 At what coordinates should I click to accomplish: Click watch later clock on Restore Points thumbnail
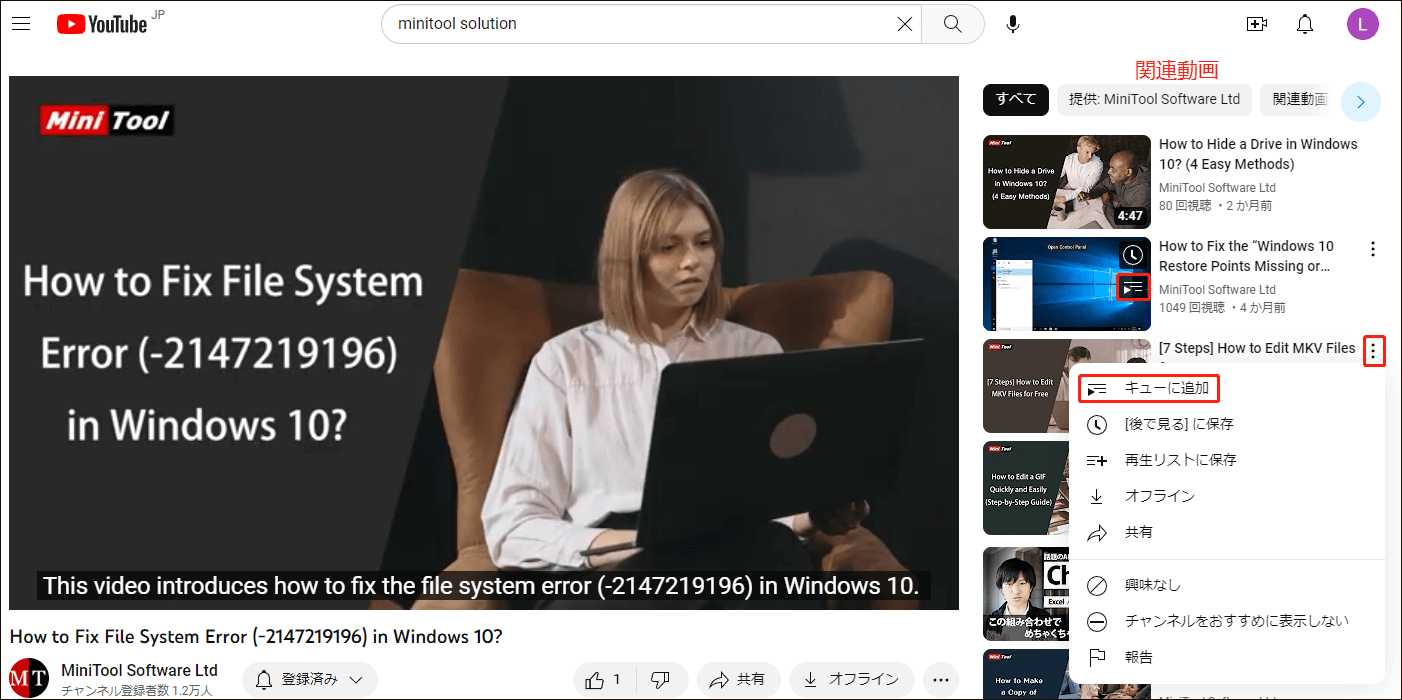point(1132,255)
